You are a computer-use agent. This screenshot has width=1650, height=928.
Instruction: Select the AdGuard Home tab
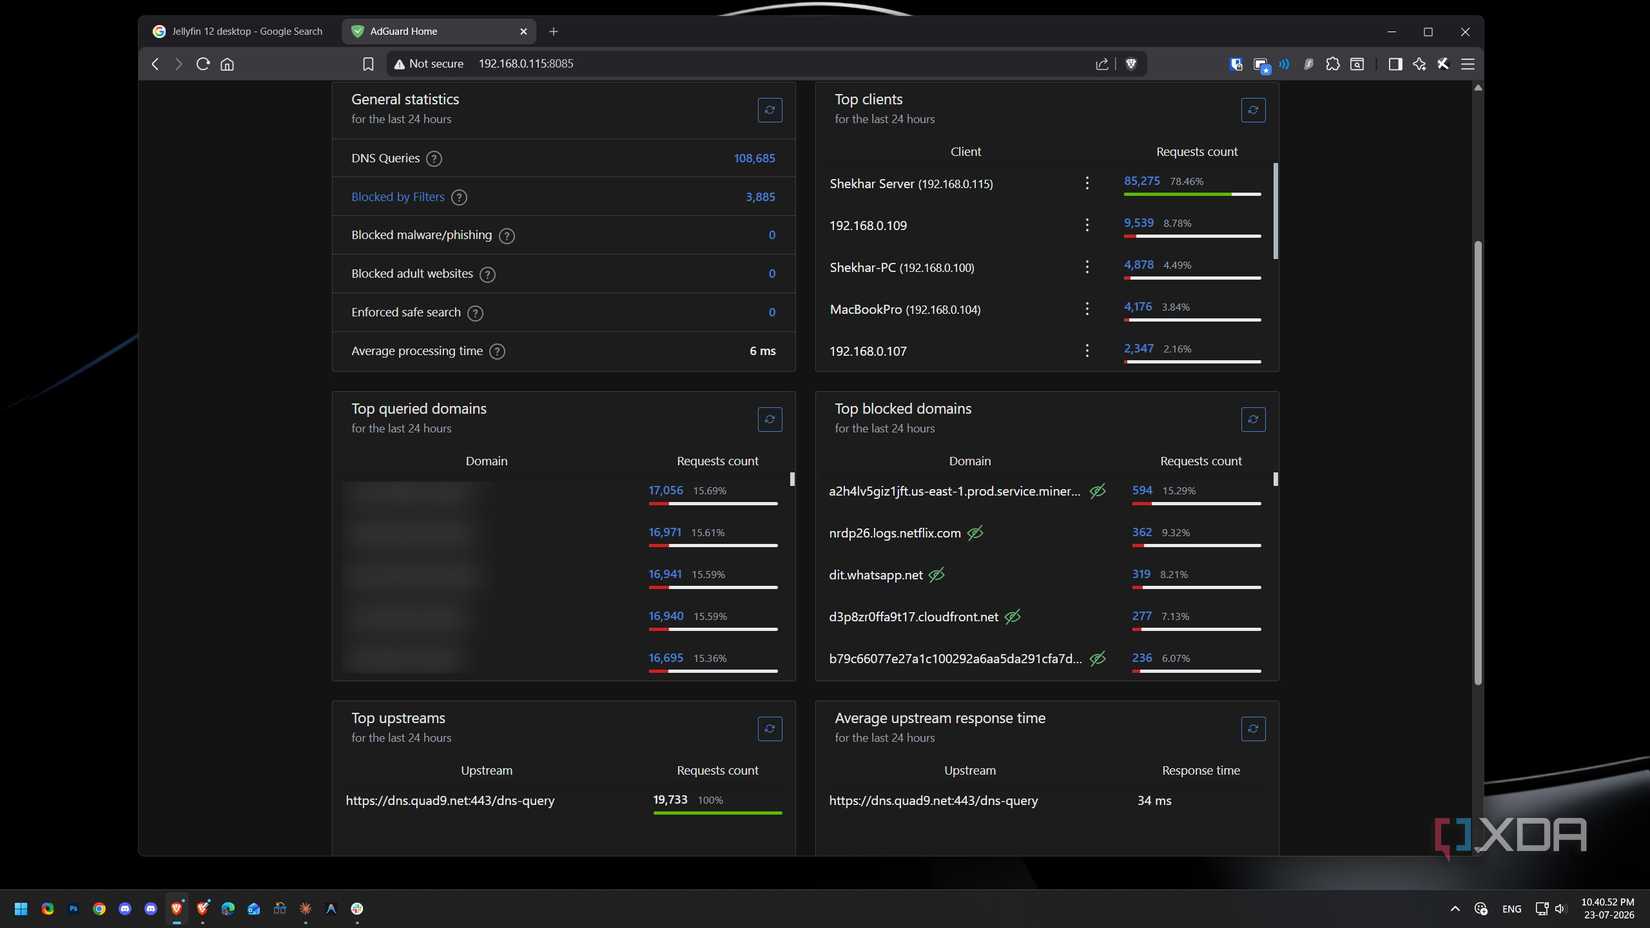click(x=438, y=31)
